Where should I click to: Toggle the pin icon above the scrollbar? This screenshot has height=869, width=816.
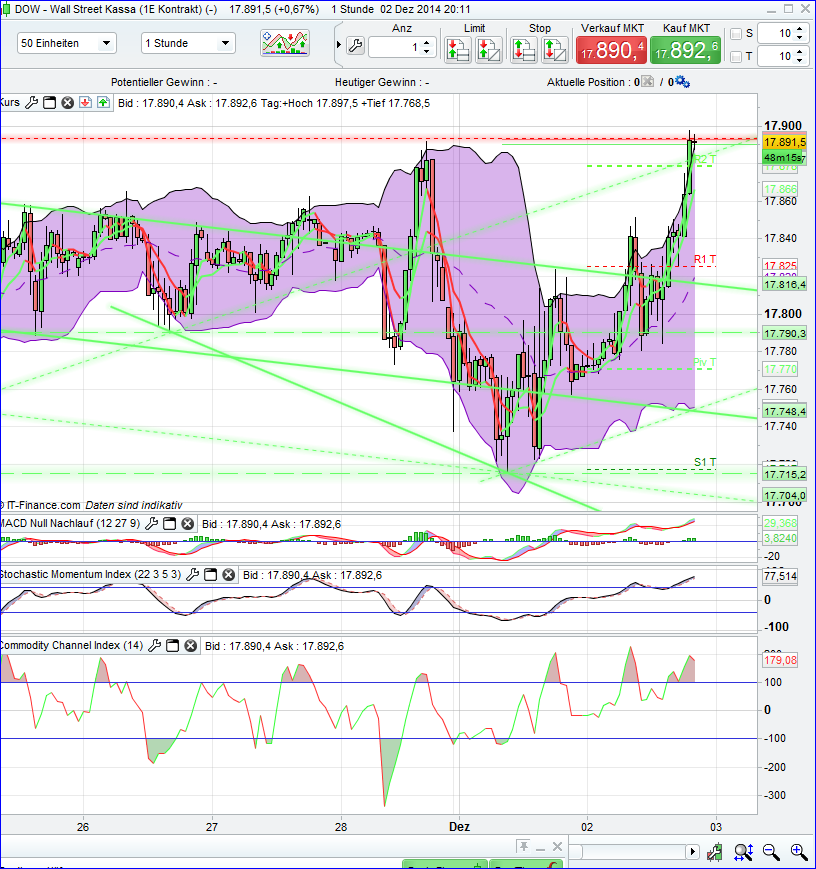[524, 847]
